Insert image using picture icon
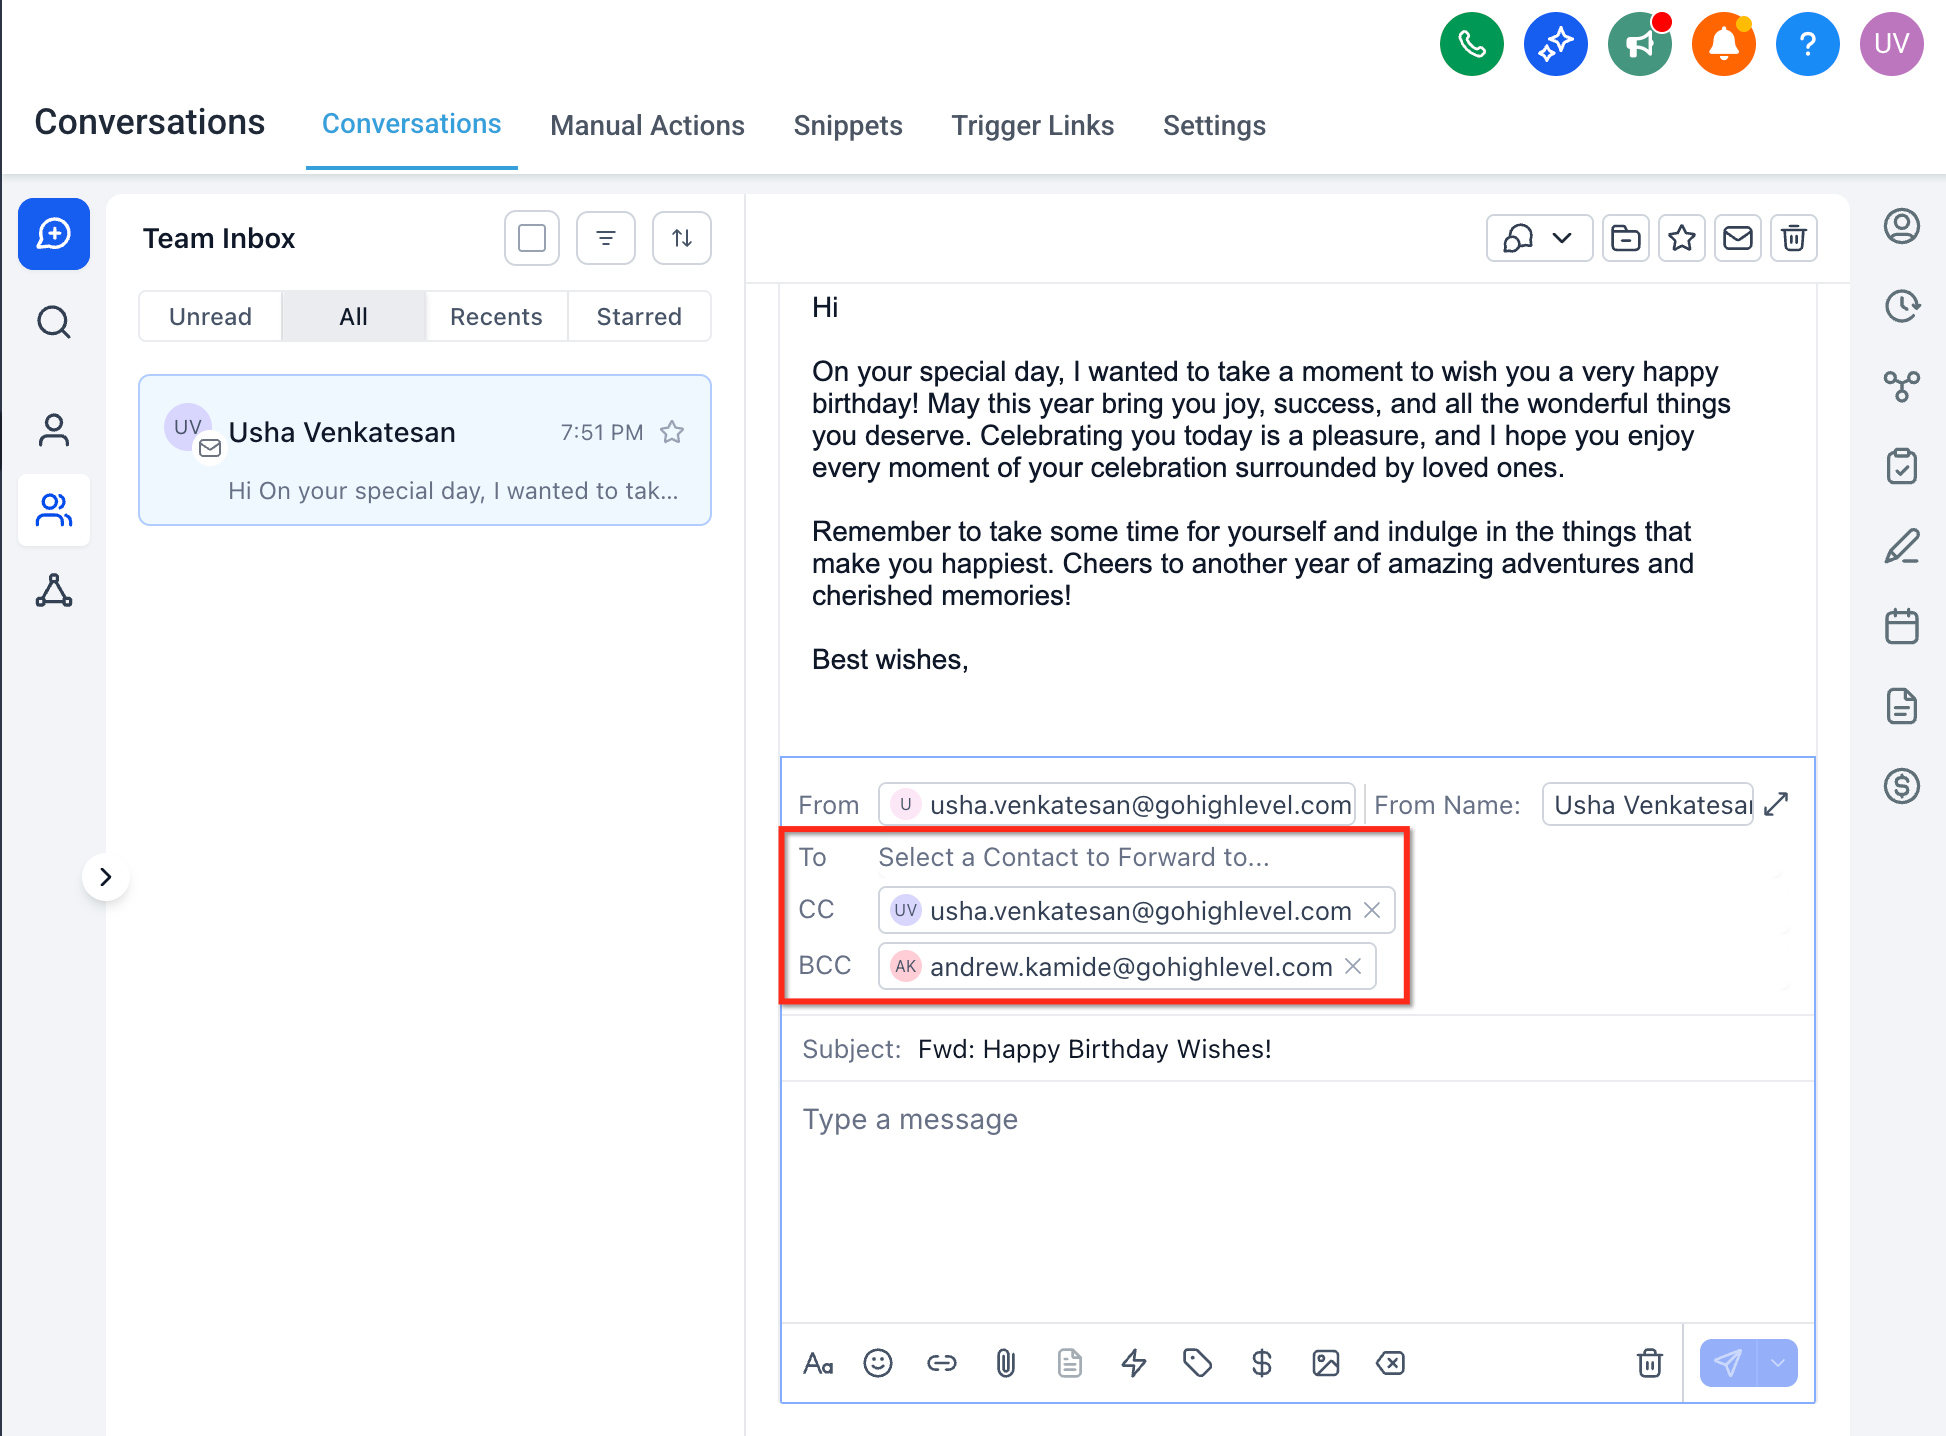This screenshot has width=1946, height=1436. 1325,1363
